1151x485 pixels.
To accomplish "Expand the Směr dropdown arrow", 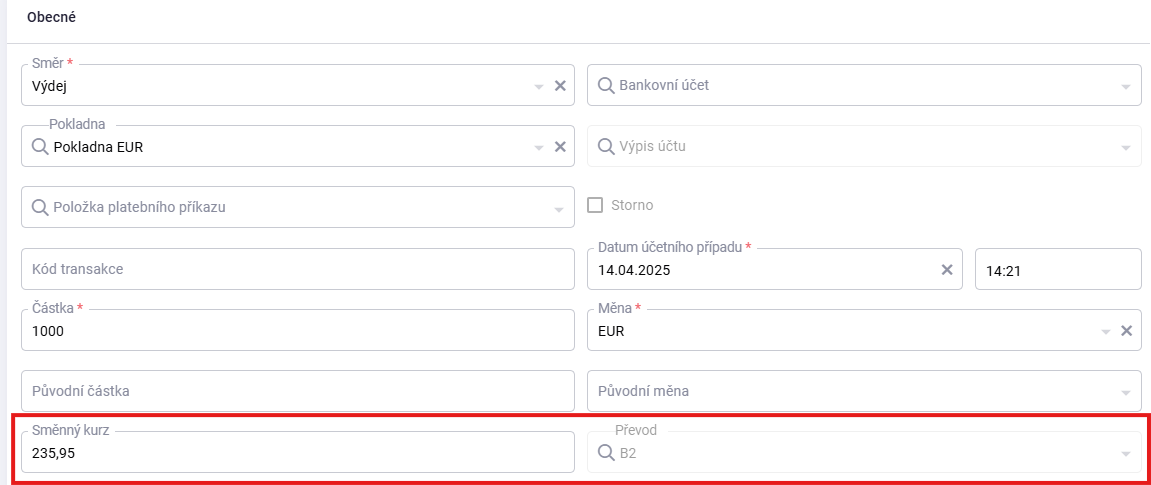I will (x=539, y=87).
